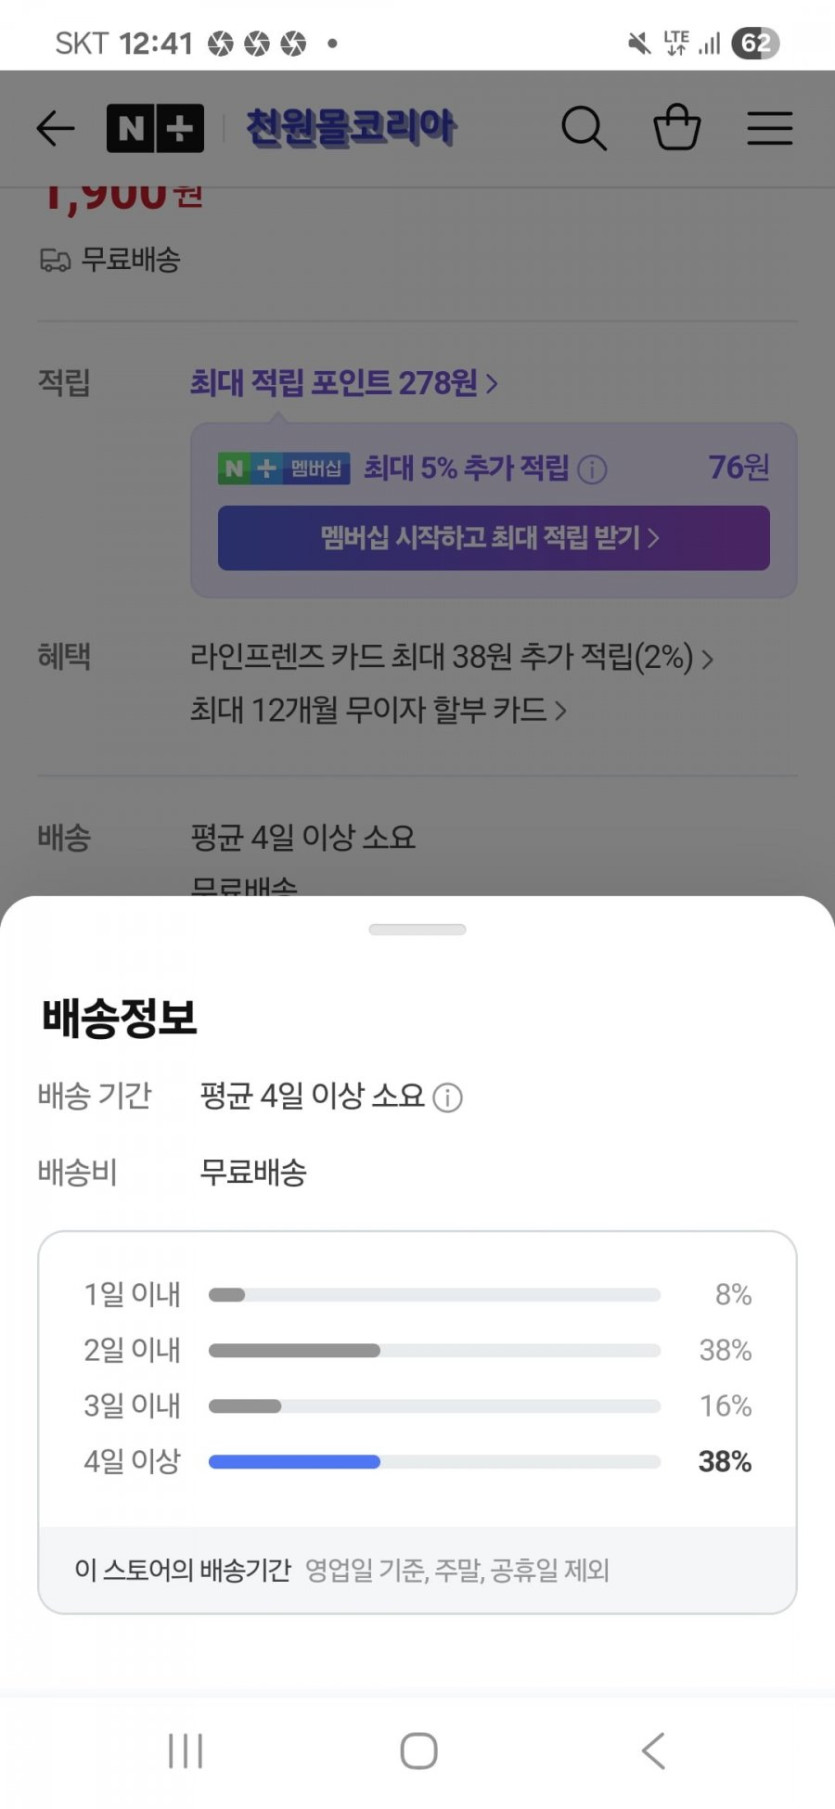Open 천원몰코리아 store name link
Image resolution: width=835 pixels, height=1809 pixels.
pyautogui.click(x=351, y=128)
